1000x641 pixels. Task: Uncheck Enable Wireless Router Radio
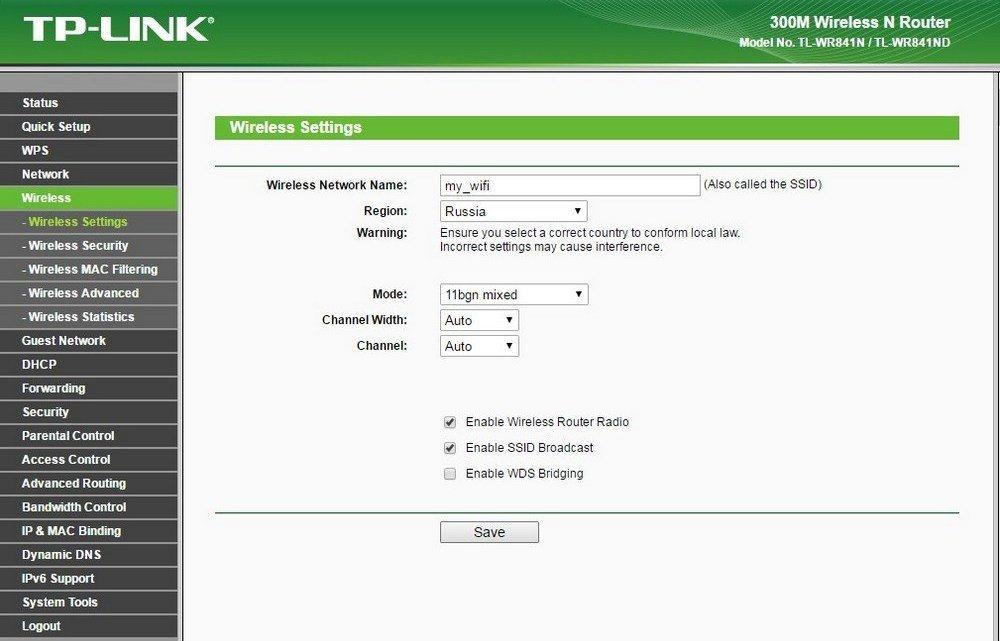pyautogui.click(x=450, y=422)
